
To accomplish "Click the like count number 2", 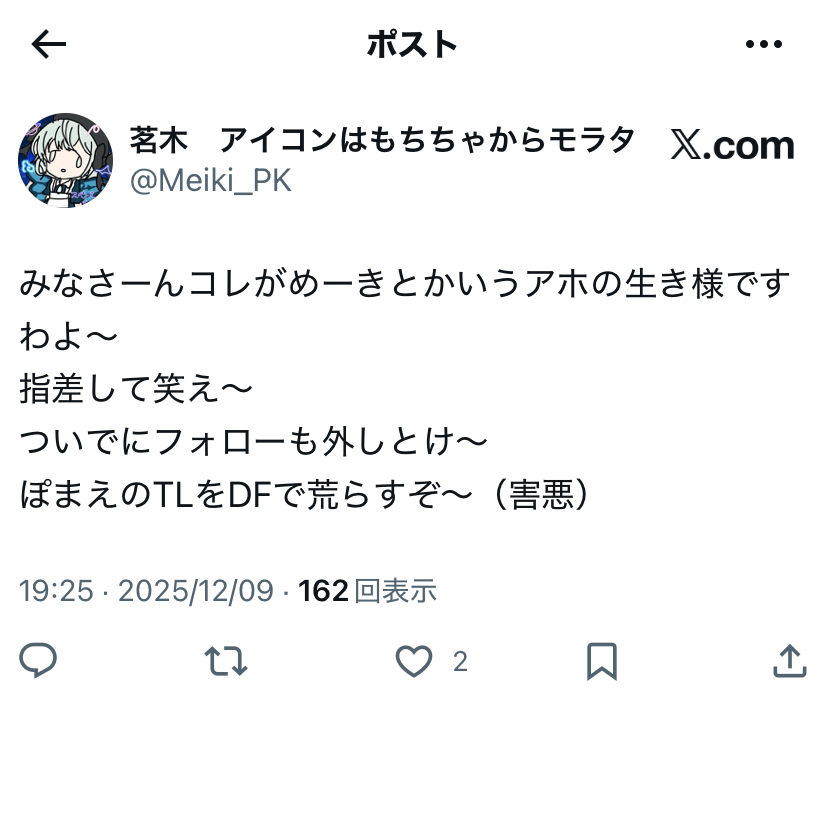I will coord(460,662).
